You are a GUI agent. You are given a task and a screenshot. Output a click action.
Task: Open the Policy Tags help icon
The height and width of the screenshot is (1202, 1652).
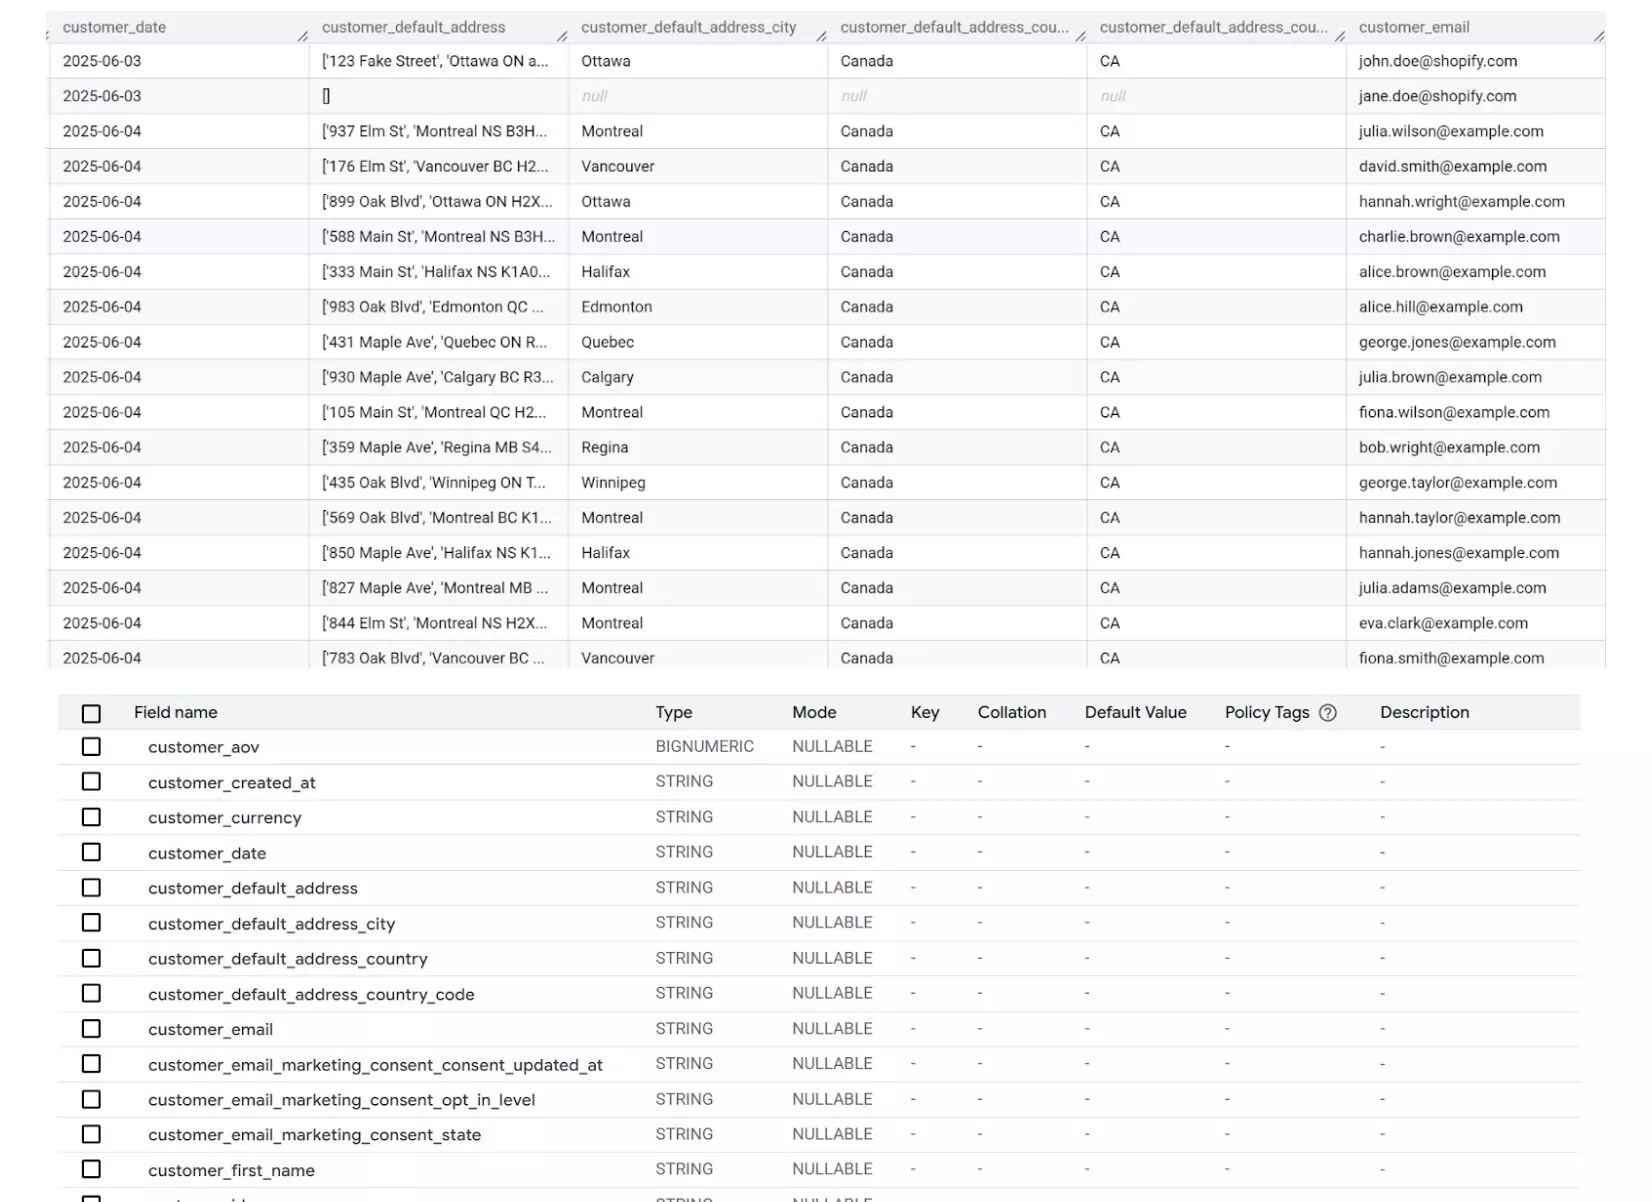1327,713
